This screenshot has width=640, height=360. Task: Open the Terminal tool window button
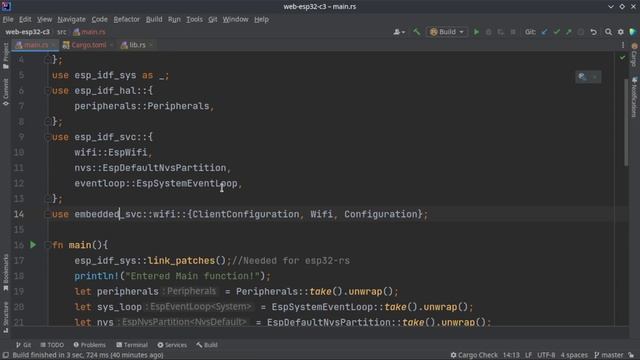click(132, 345)
